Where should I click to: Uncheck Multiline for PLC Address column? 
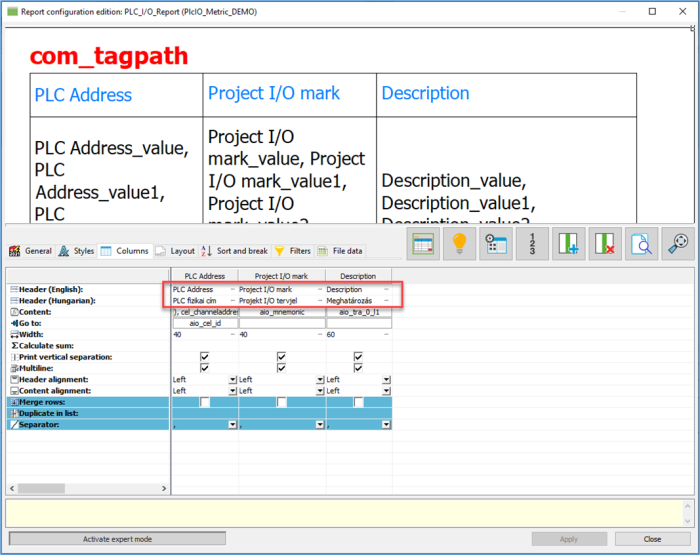[204, 368]
